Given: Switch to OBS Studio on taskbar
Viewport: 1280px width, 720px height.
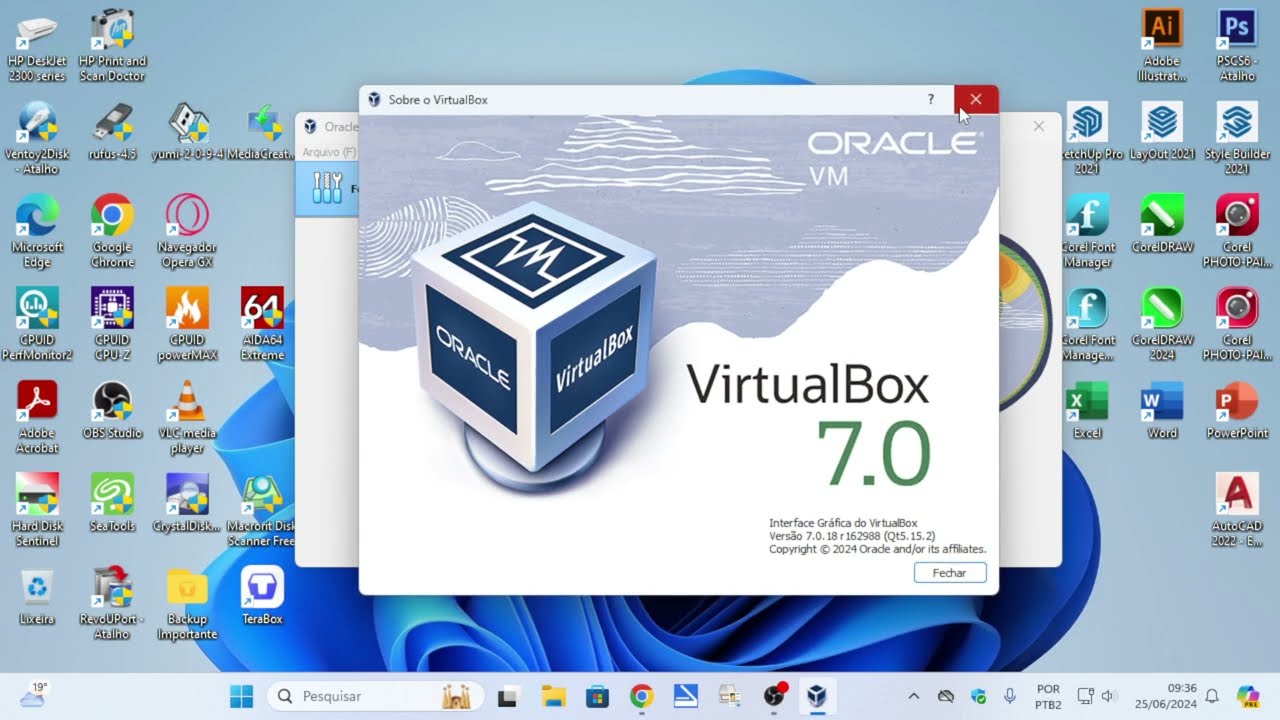Looking at the screenshot, I should point(775,696).
